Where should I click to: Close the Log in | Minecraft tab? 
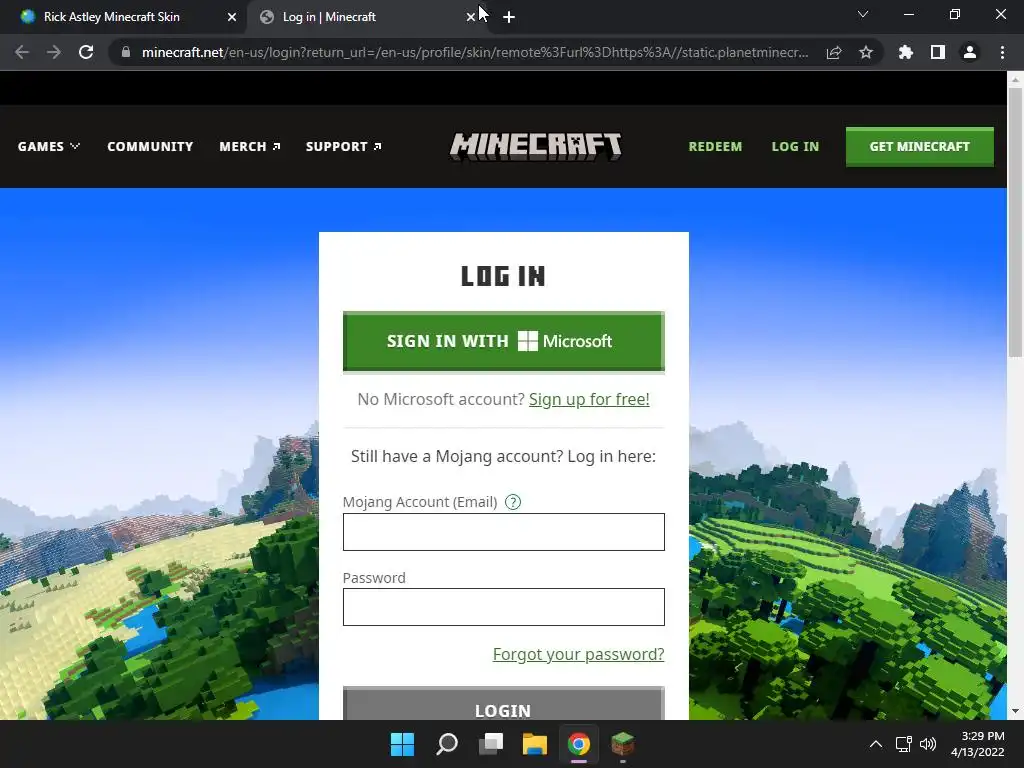tap(470, 17)
